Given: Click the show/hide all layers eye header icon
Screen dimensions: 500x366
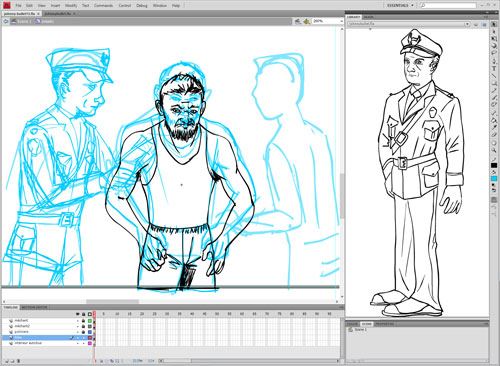Looking at the screenshot, I should click(77, 314).
